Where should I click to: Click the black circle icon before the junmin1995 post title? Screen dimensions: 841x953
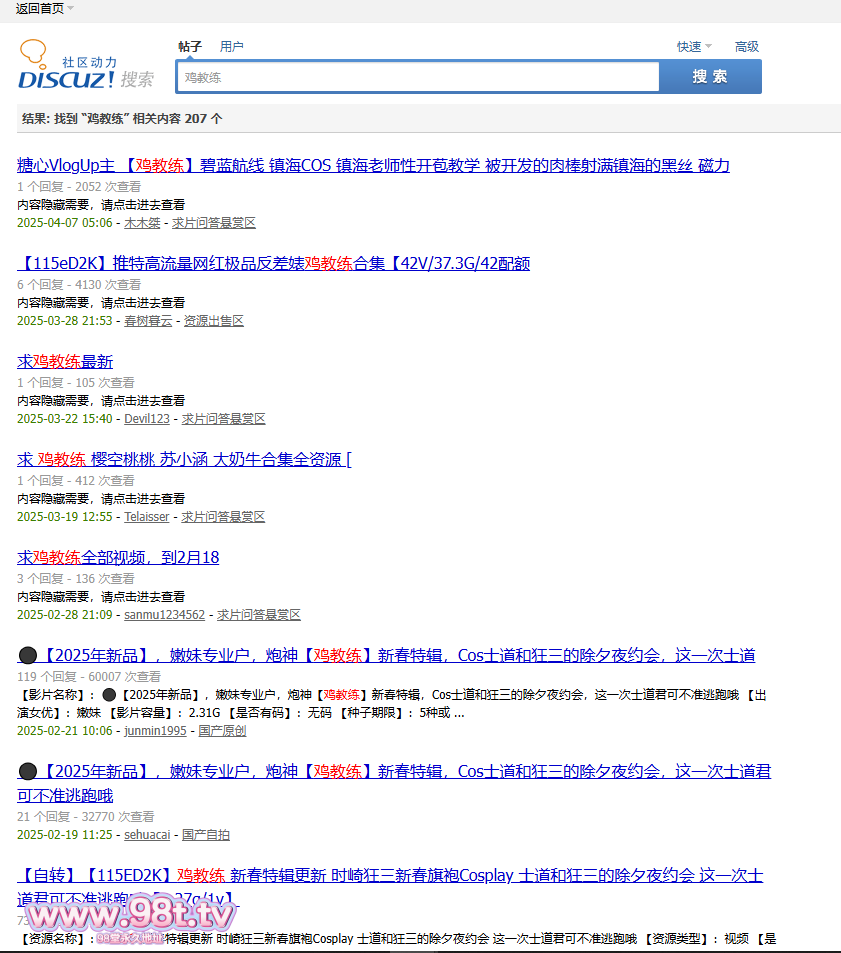click(x=28, y=656)
